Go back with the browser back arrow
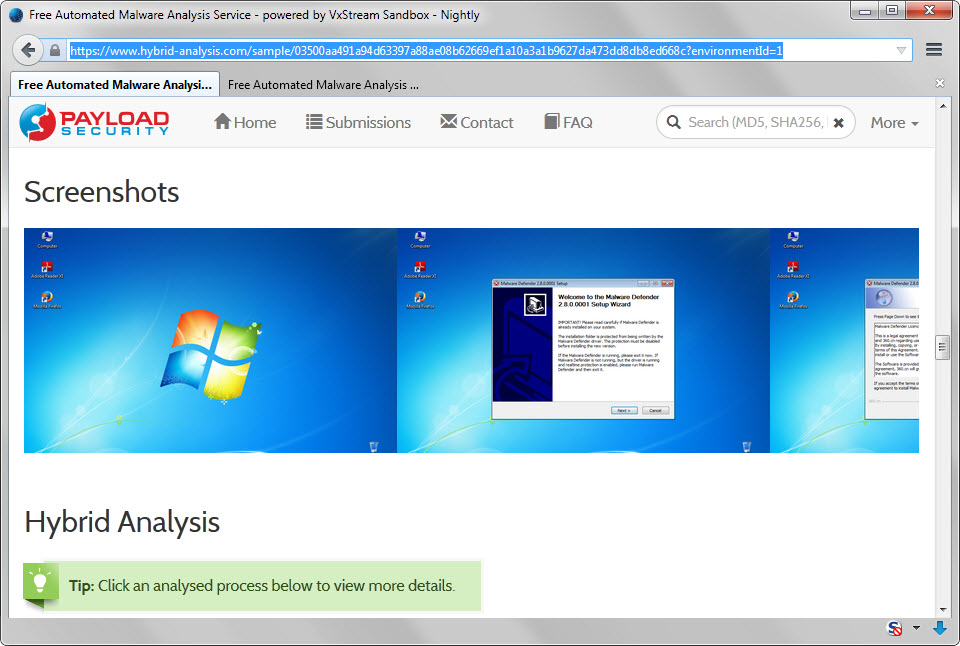960x646 pixels. pyautogui.click(x=28, y=50)
